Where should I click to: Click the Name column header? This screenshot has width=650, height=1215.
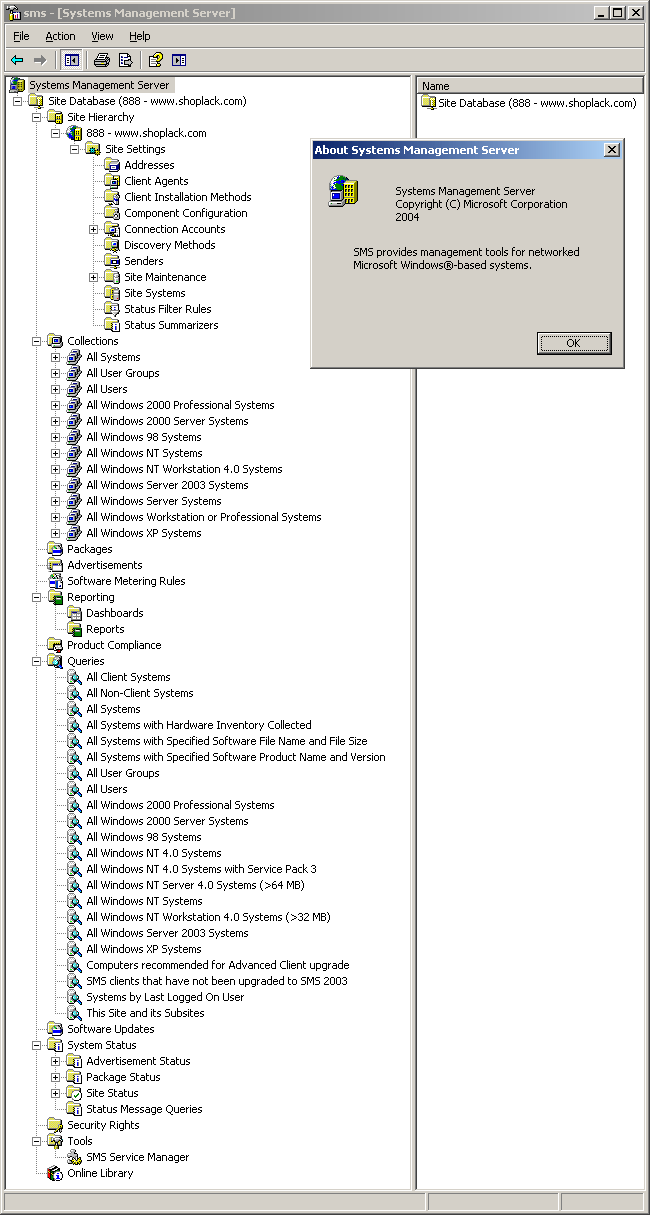pyautogui.click(x=530, y=86)
